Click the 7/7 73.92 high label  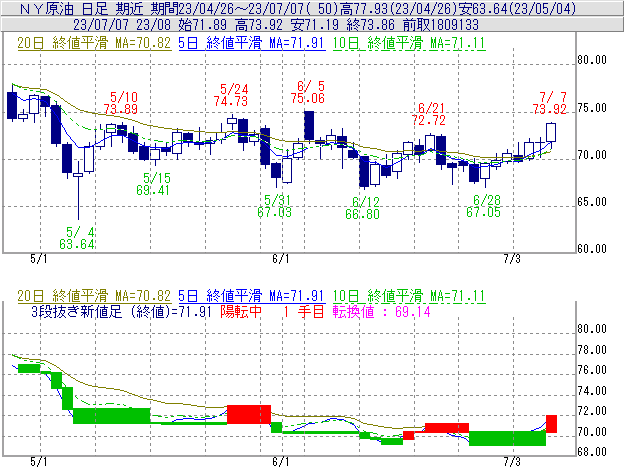(x=550, y=103)
